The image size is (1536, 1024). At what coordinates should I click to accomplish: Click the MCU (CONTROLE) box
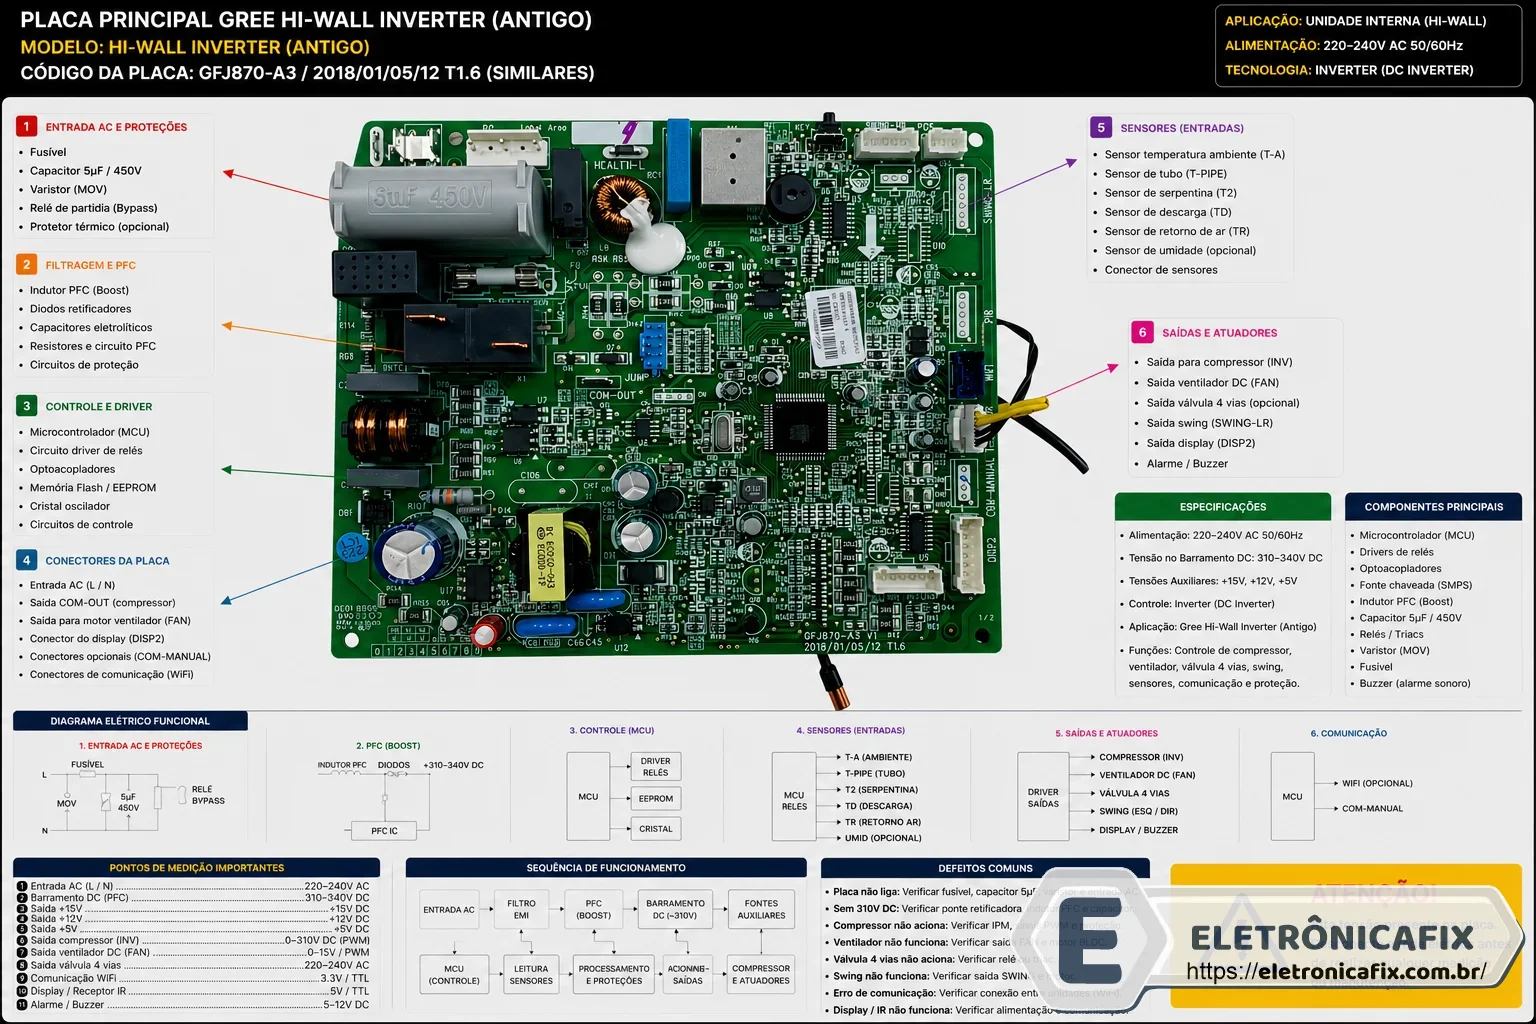pyautogui.click(x=454, y=975)
